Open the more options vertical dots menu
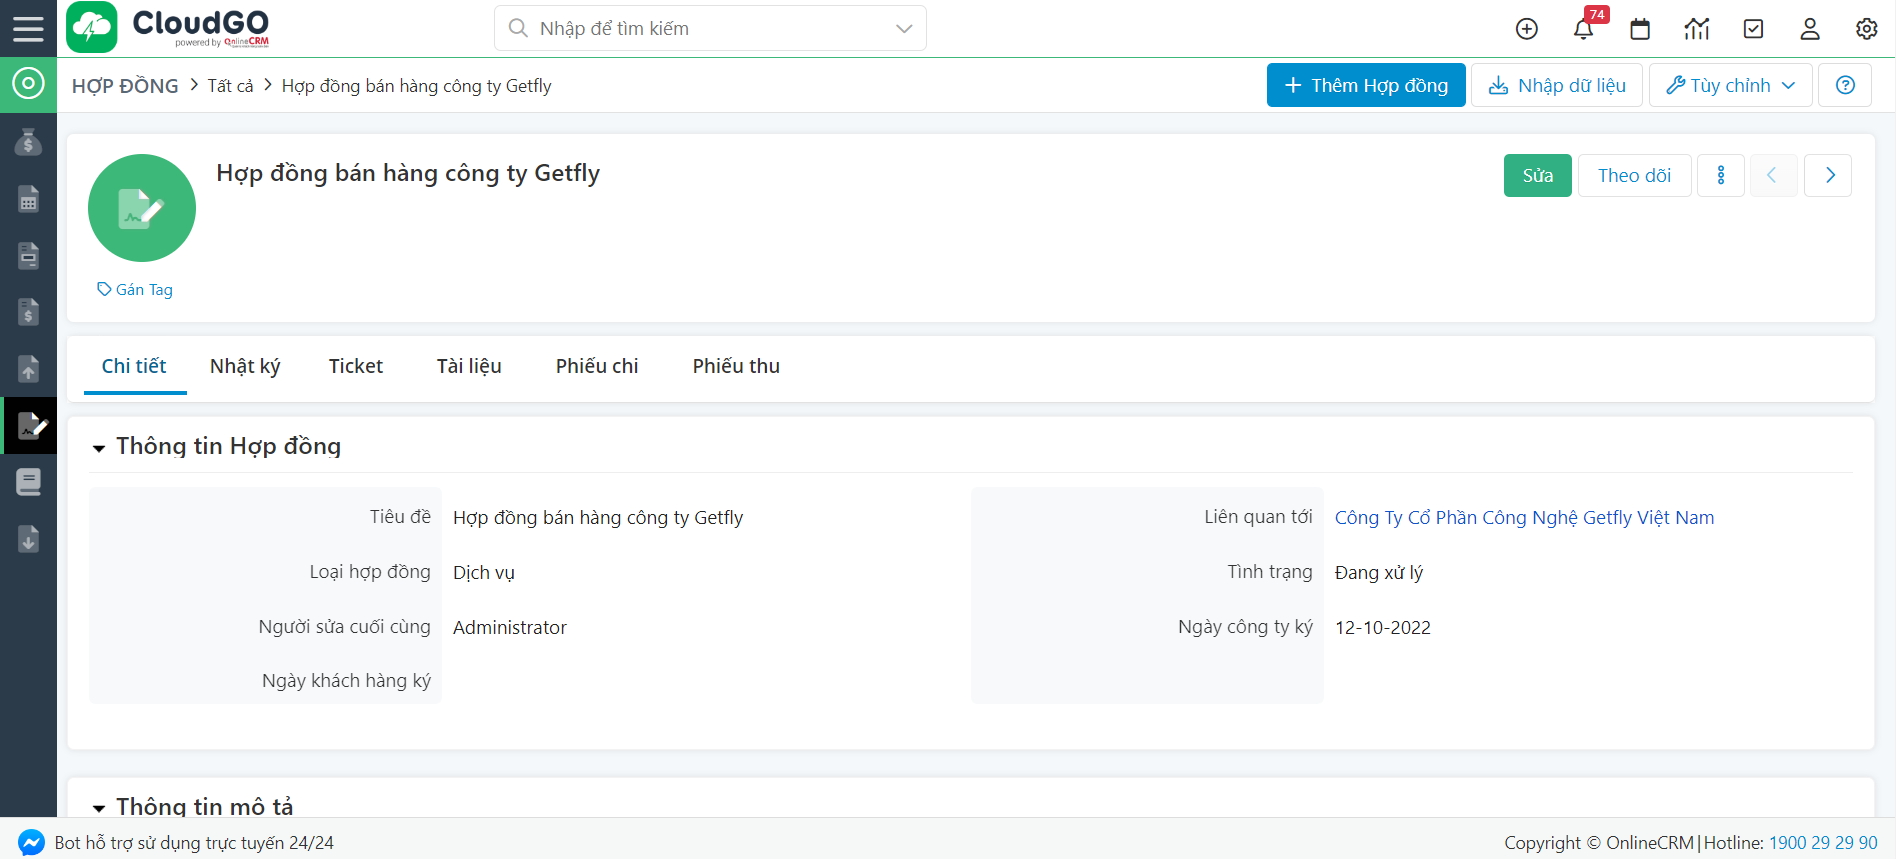The image size is (1896, 859). pyautogui.click(x=1720, y=175)
